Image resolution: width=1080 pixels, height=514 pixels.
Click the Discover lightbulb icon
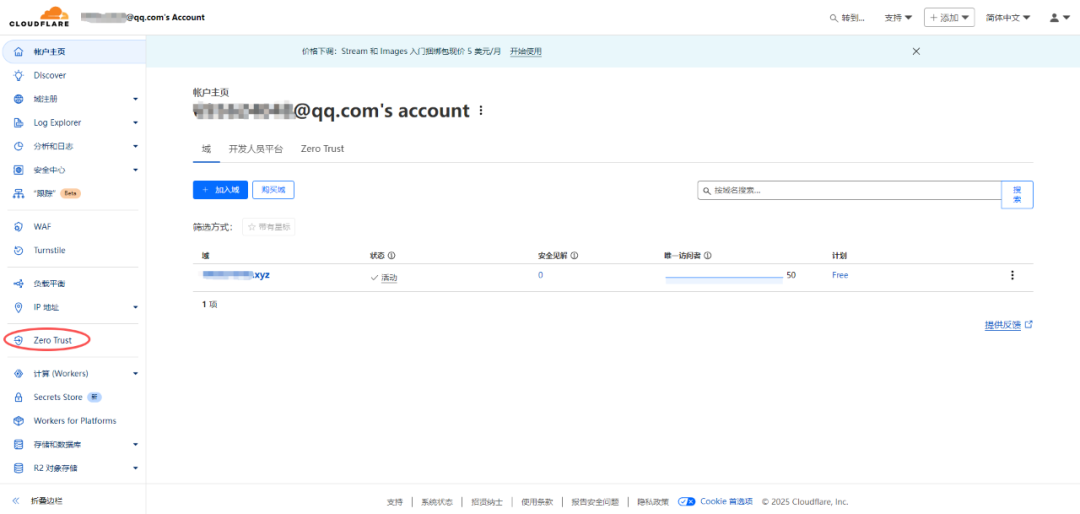click(19, 75)
